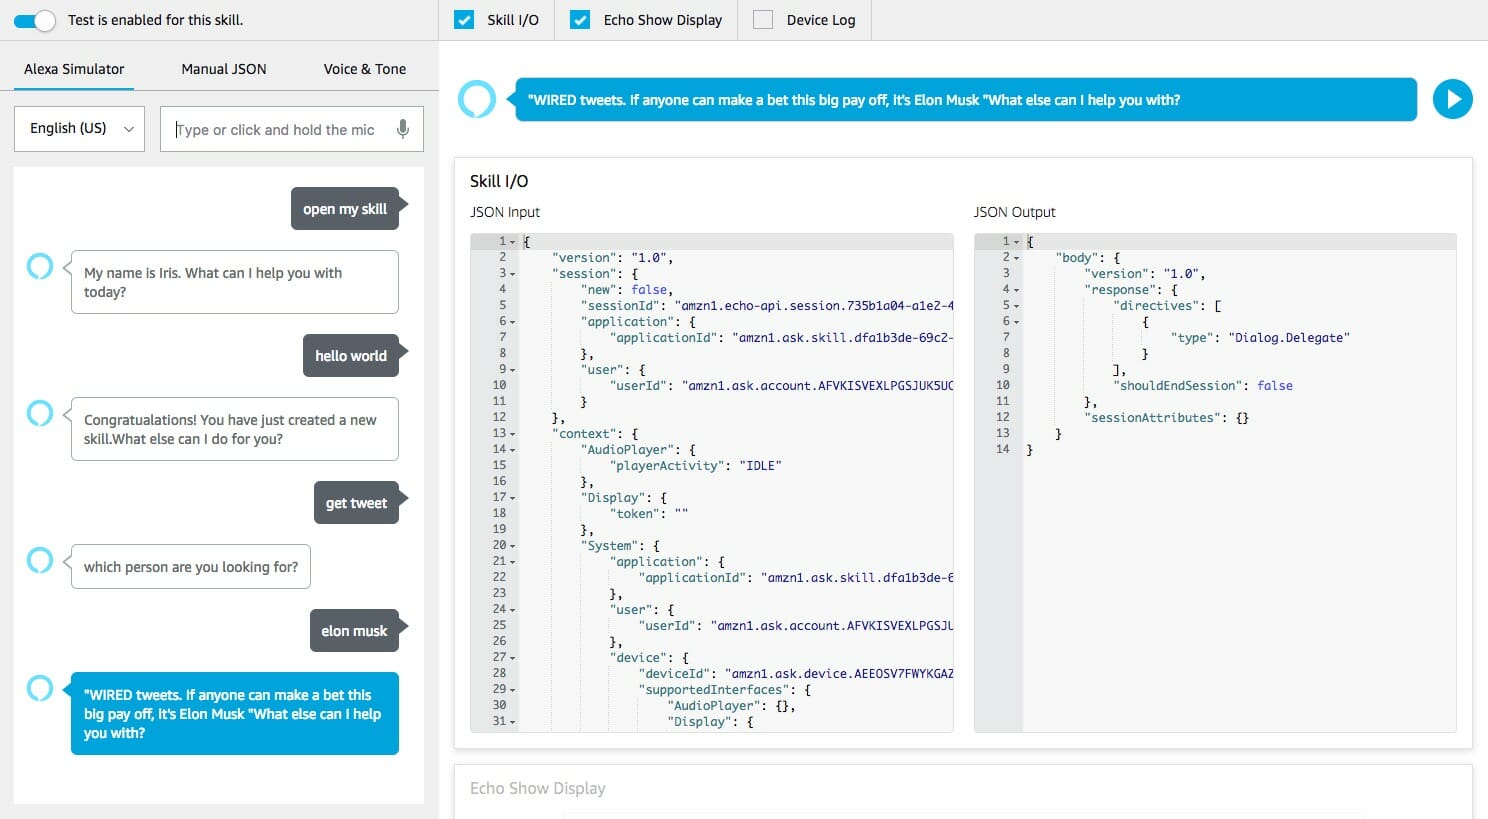The height and width of the screenshot is (819, 1488).
Task: Select the 'Congratualations!' response bubble
Action: pos(235,429)
